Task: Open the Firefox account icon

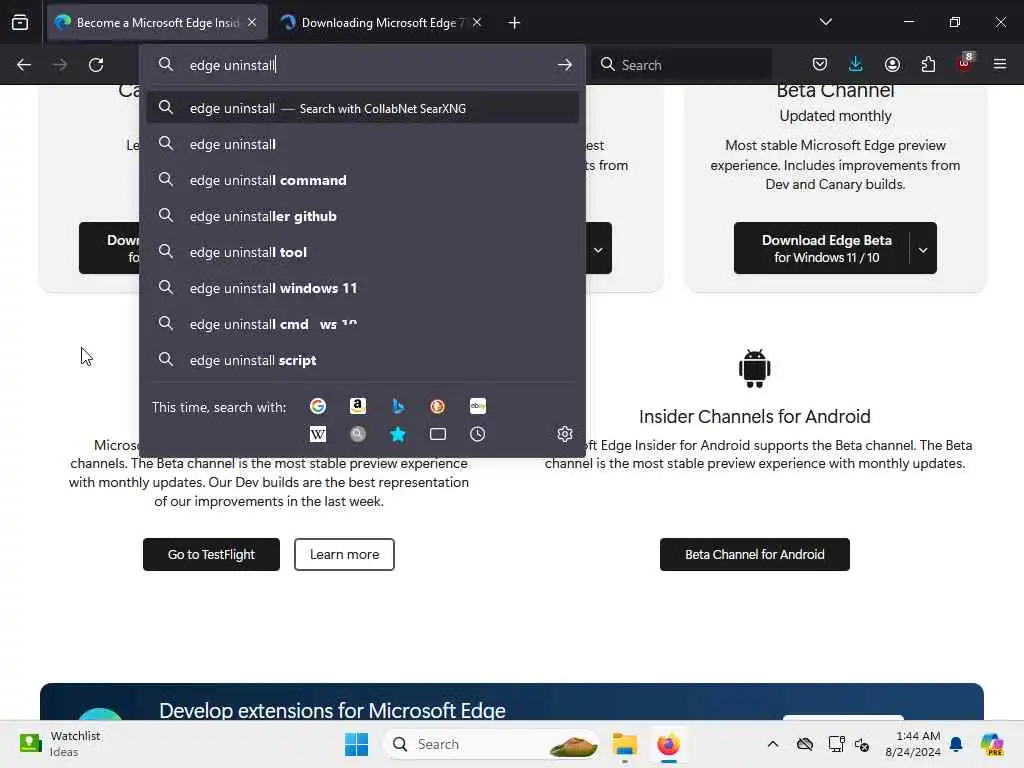Action: tap(892, 64)
